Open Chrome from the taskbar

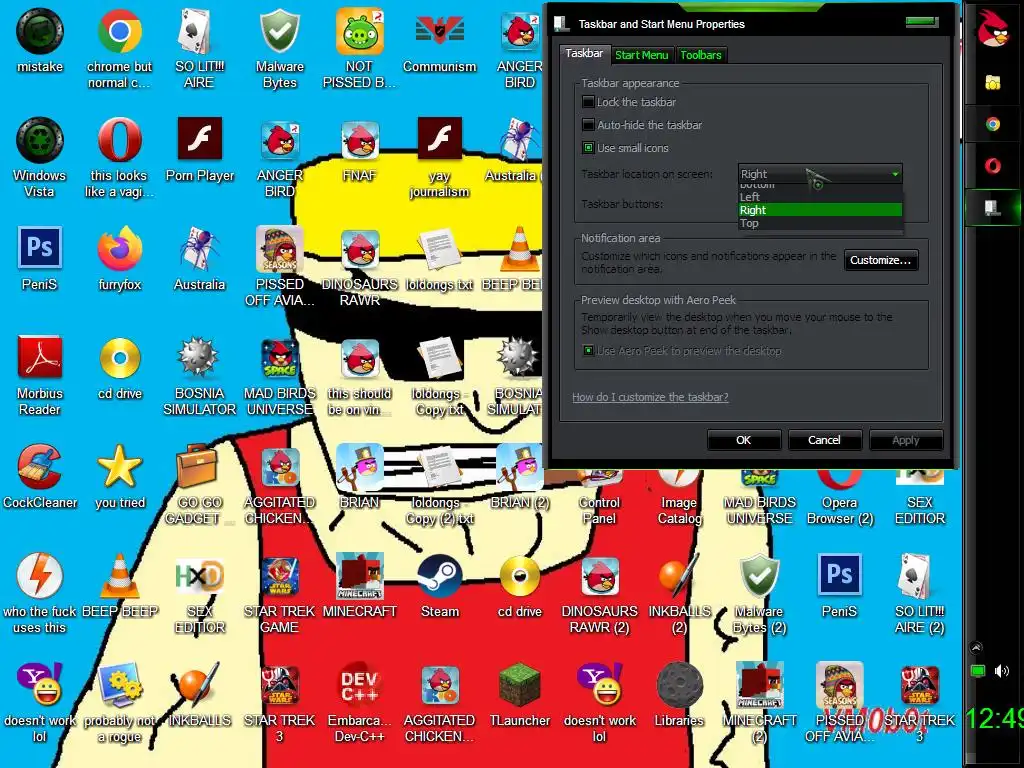[993, 123]
